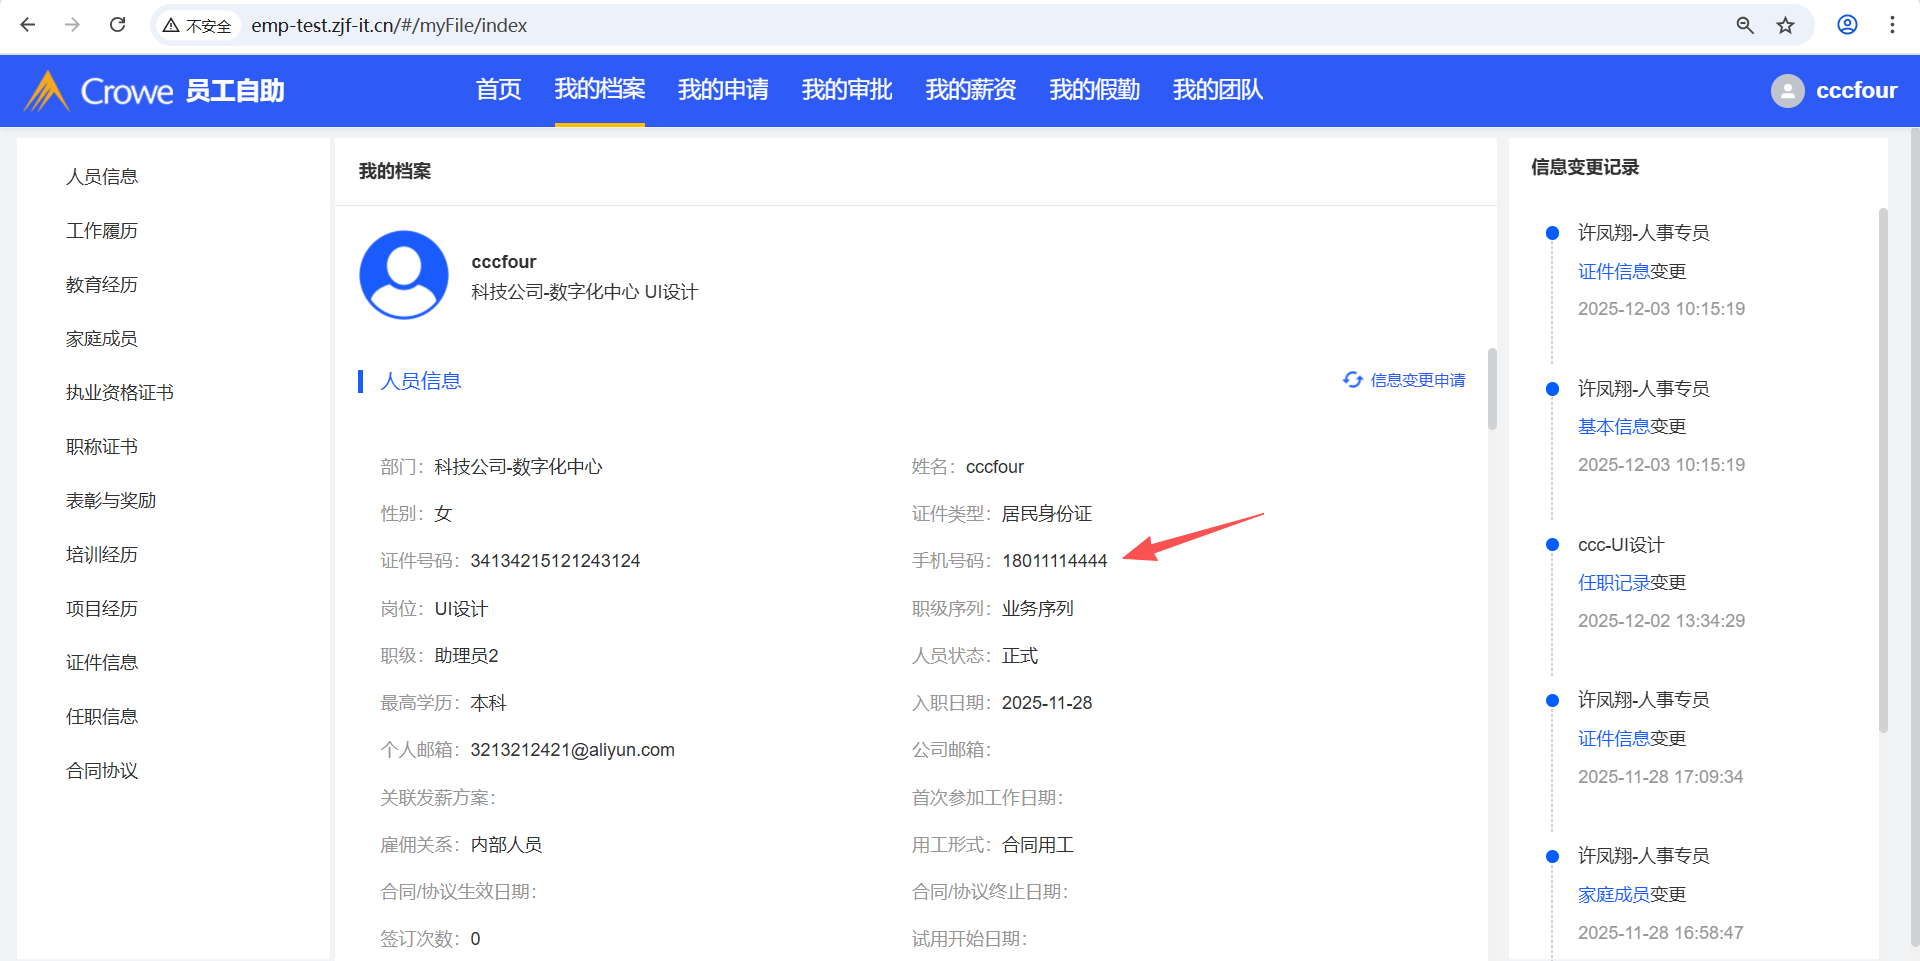Screen dimensions: 1920x961
Task: Select 工作履历 in the left sidebar
Action: coord(102,231)
